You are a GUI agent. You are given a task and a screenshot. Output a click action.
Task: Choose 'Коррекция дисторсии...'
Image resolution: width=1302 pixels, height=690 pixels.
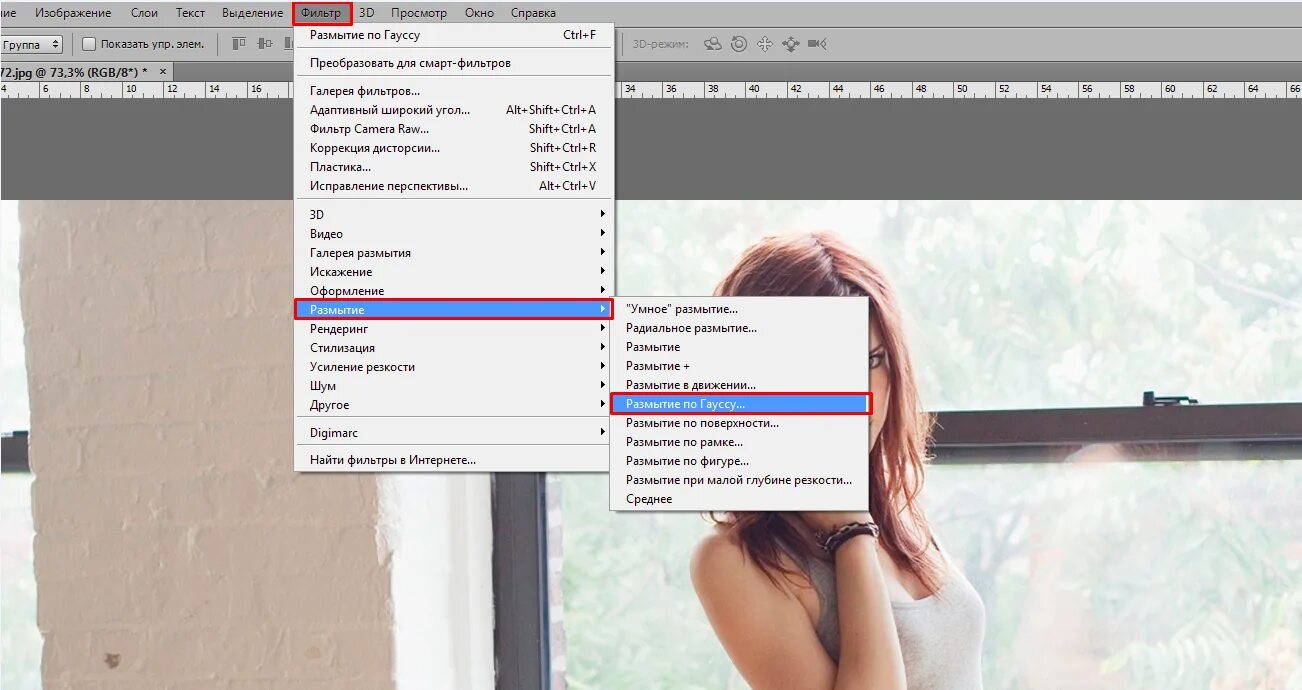pyautogui.click(x=455, y=148)
